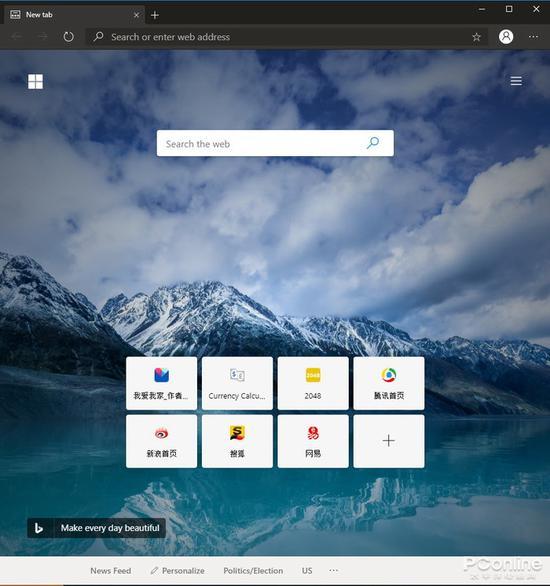Open the page settings hamburger menu
This screenshot has height=586, width=550.
point(516,81)
